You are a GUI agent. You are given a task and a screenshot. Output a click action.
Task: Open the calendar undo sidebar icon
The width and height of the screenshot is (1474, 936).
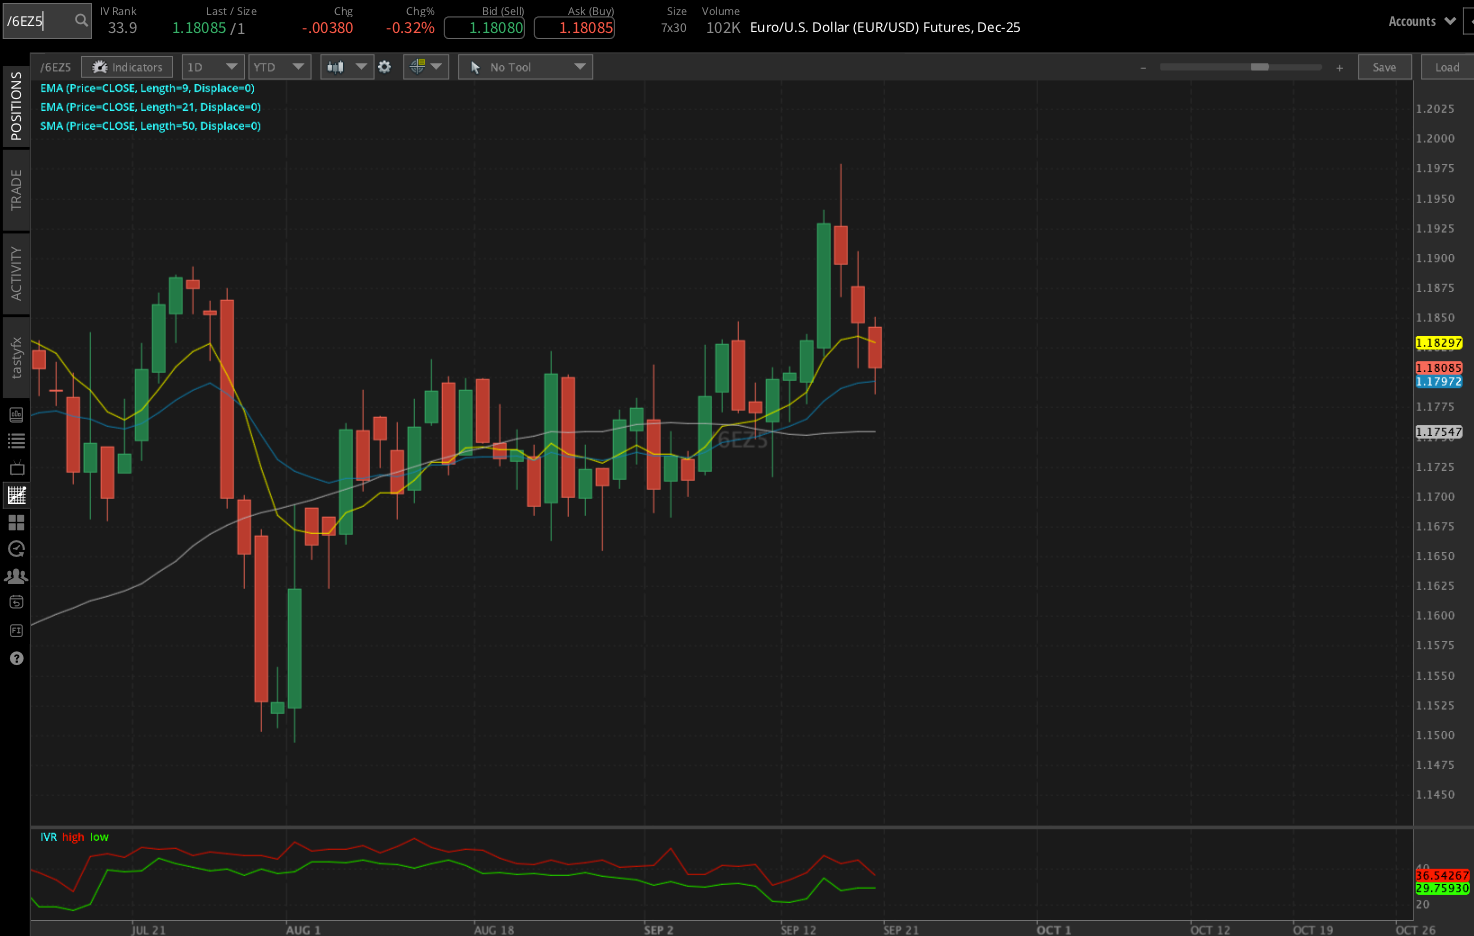point(16,602)
